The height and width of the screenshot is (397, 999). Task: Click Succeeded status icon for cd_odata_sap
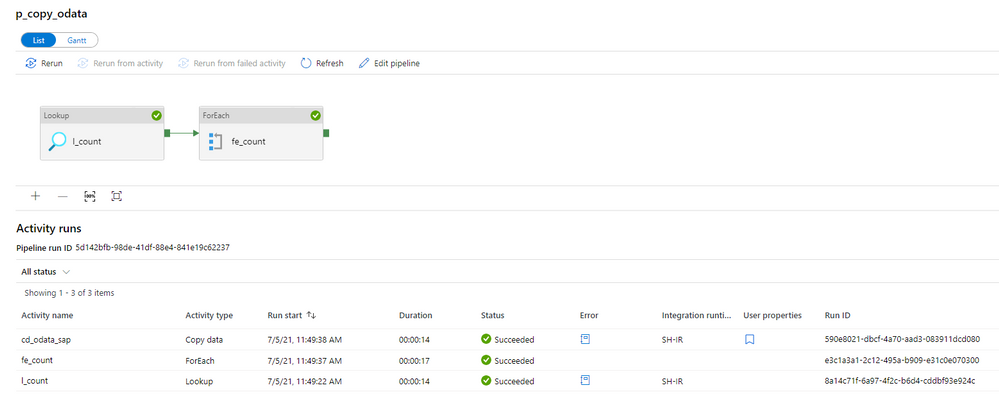485,339
